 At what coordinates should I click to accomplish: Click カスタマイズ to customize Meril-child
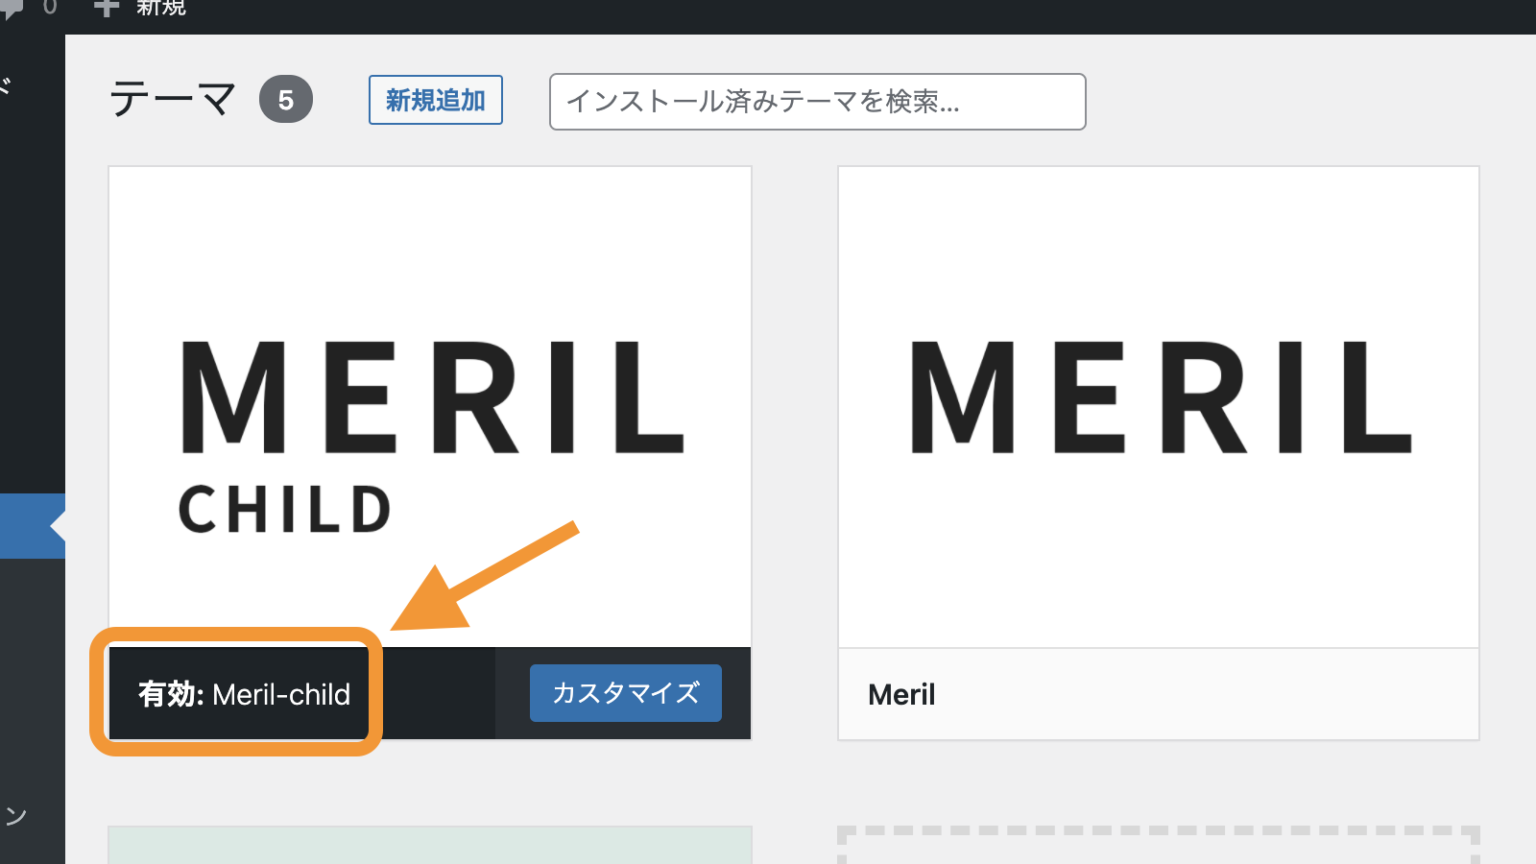coord(625,693)
